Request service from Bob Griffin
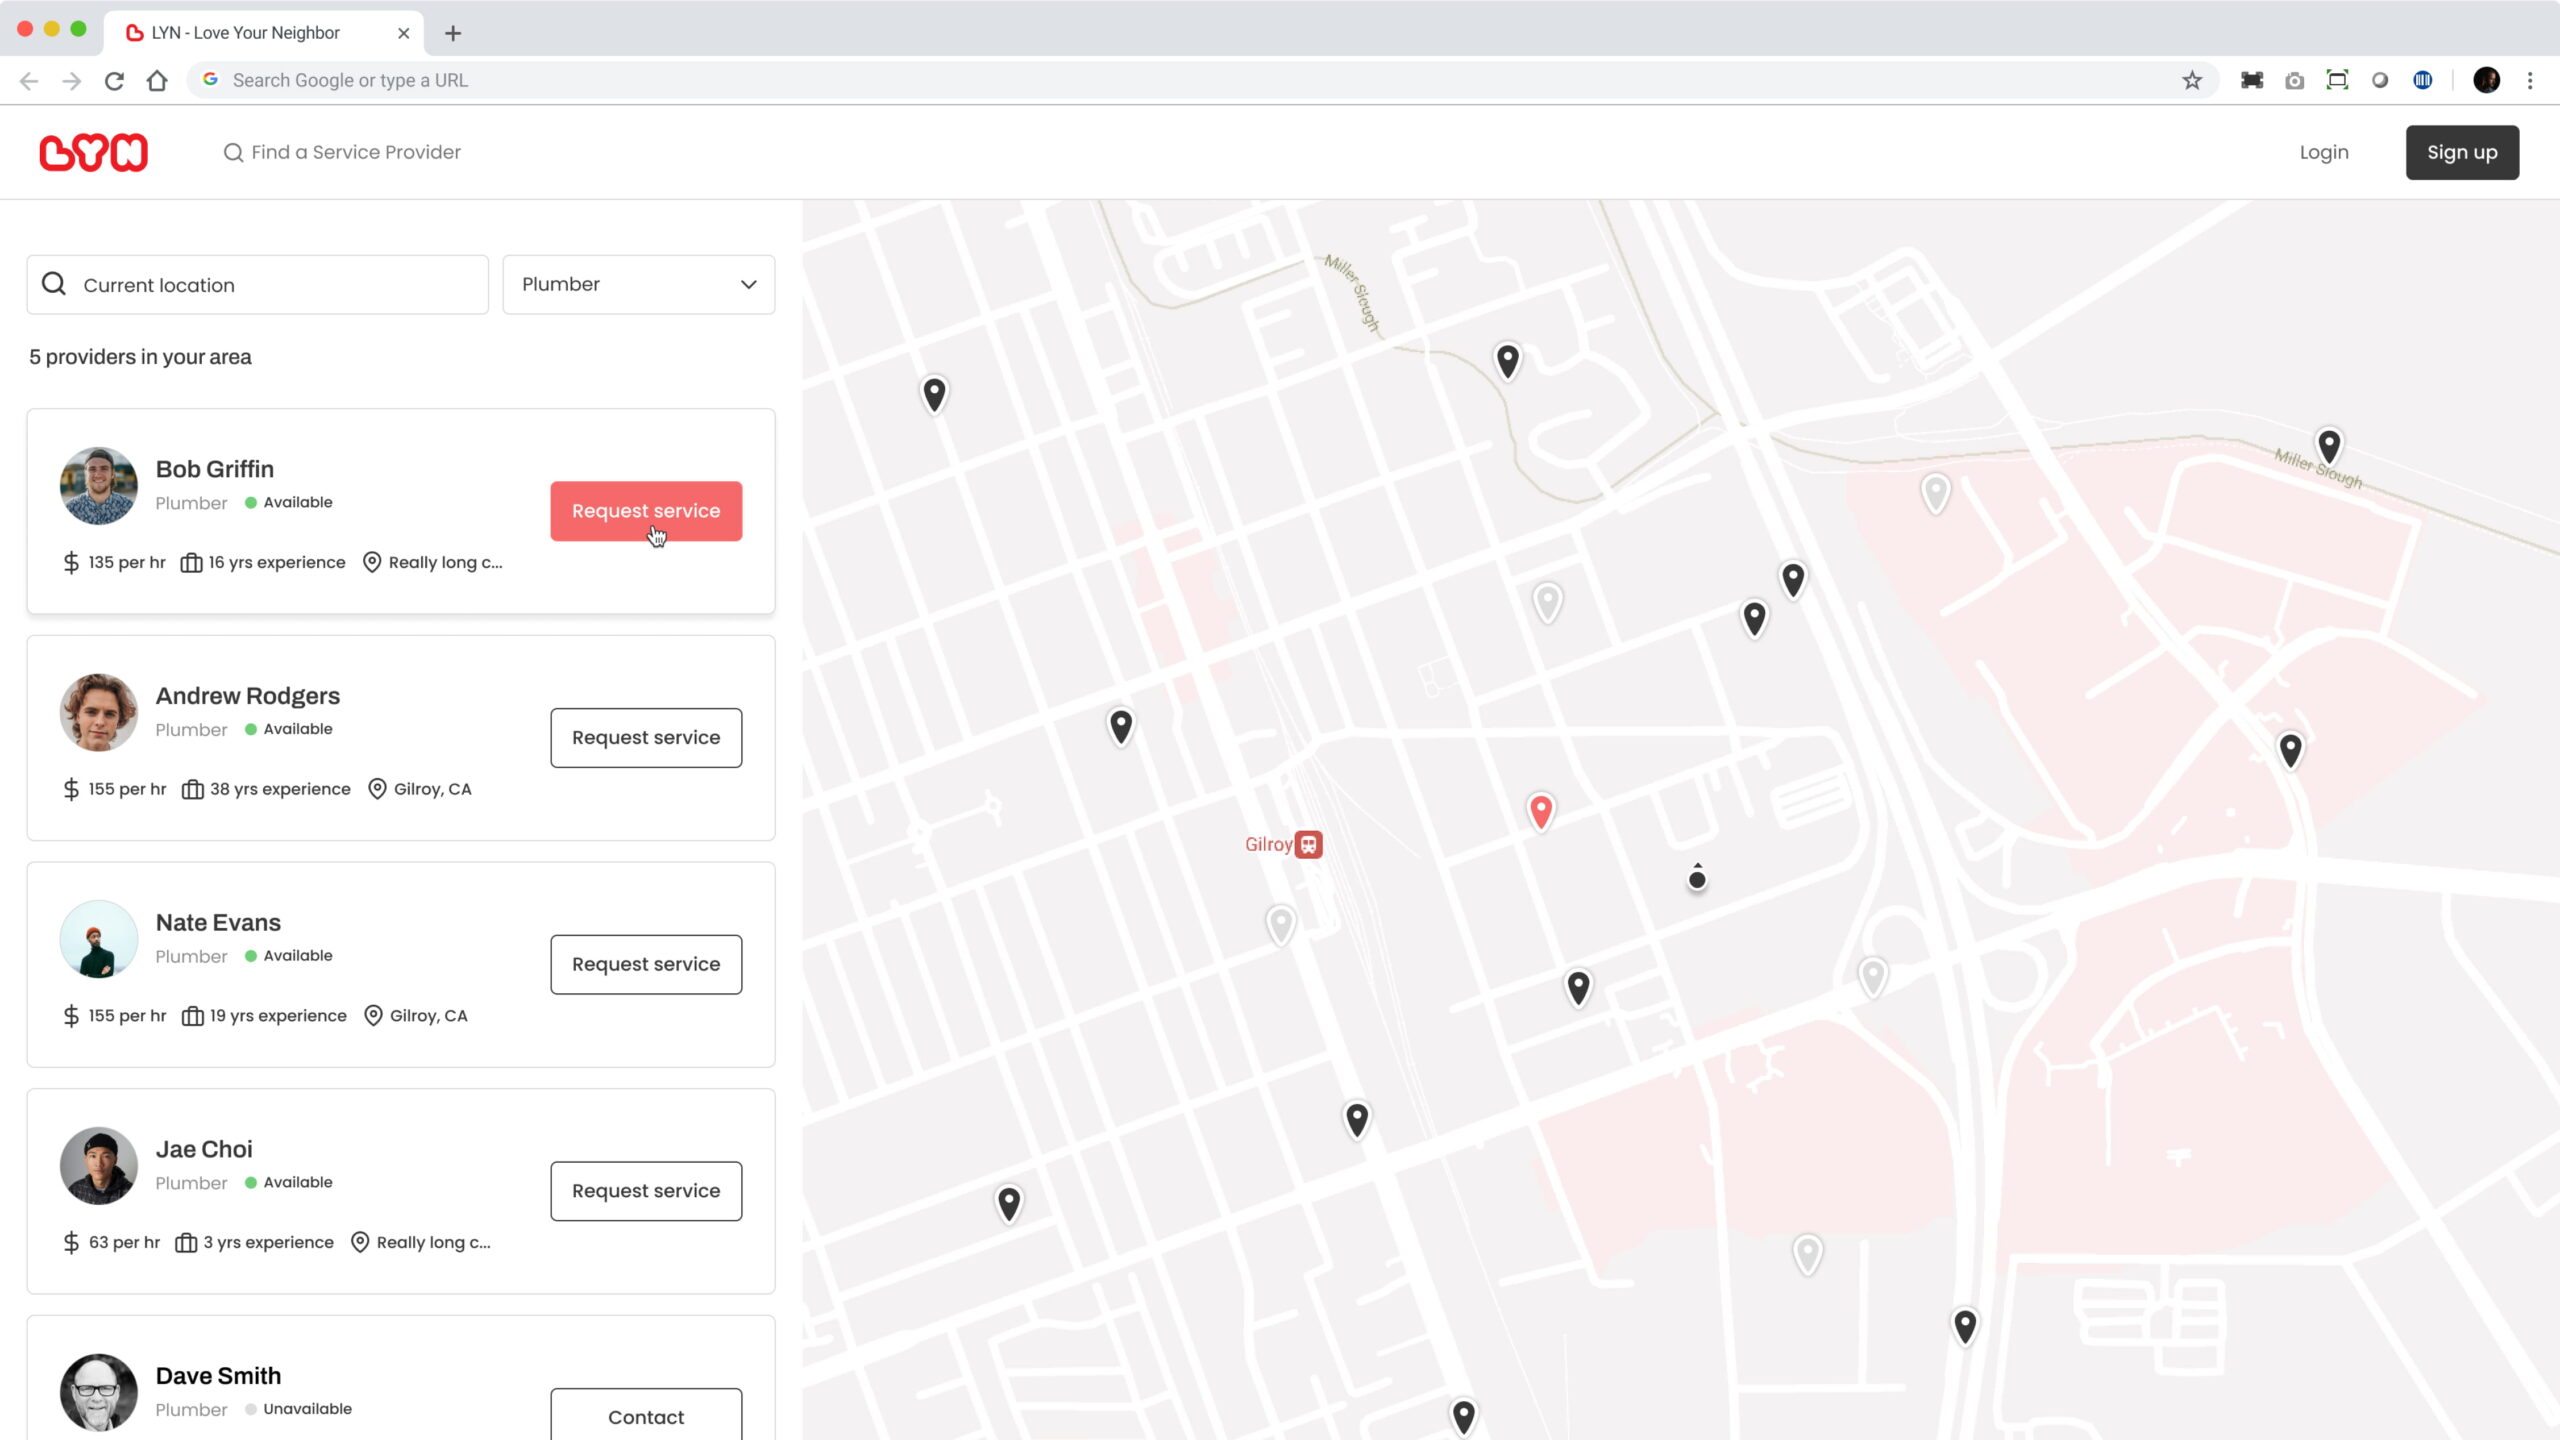The image size is (2560, 1440). click(x=646, y=511)
